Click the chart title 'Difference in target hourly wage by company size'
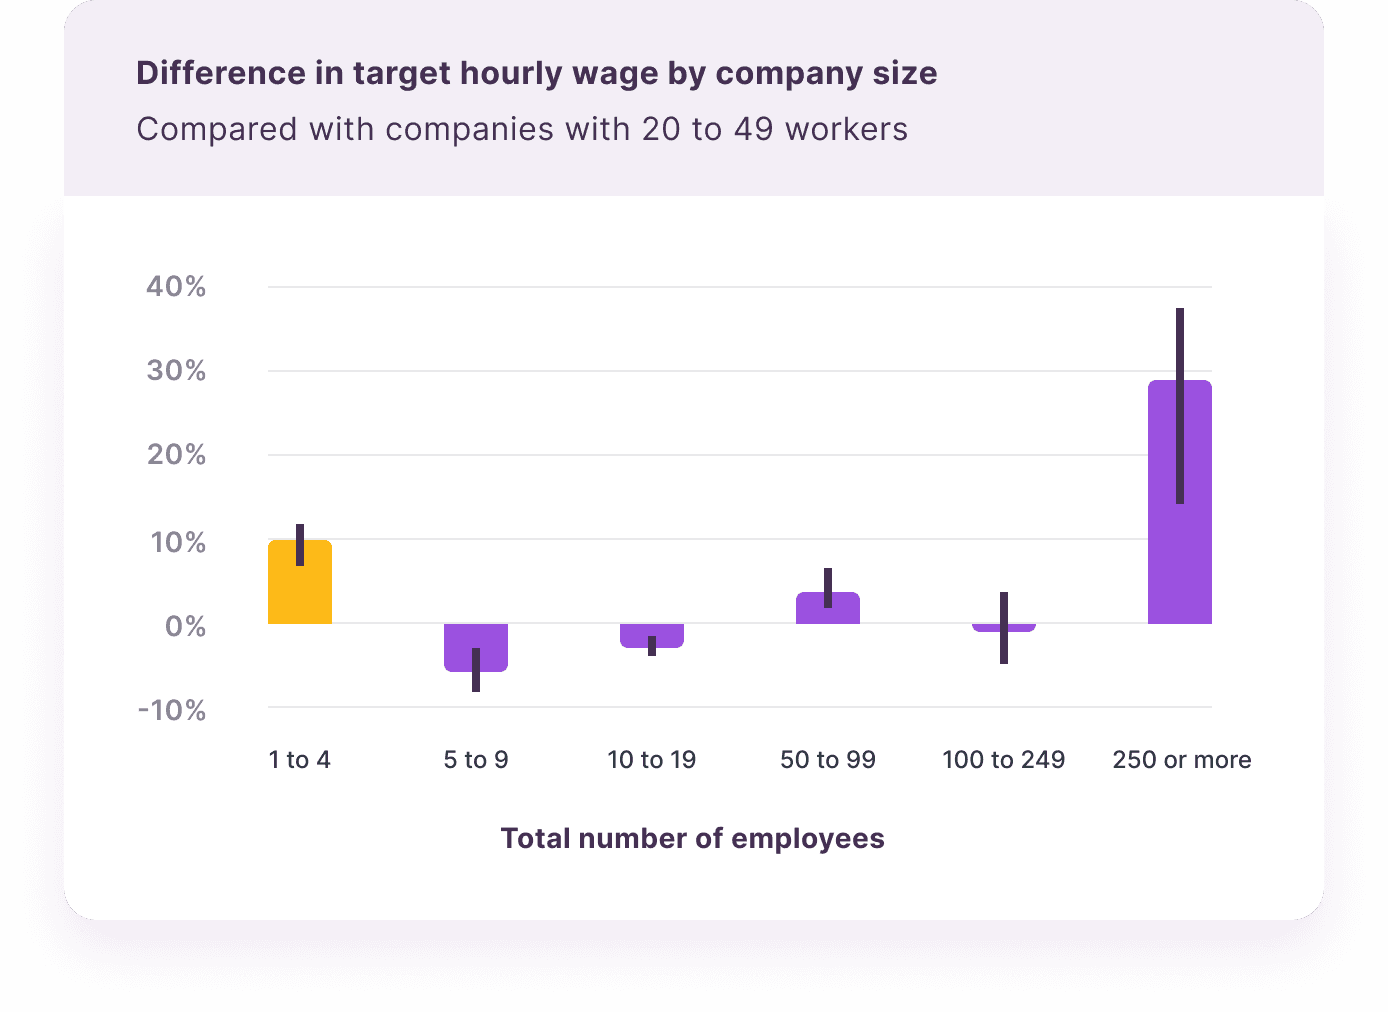The height and width of the screenshot is (1012, 1388). [537, 74]
